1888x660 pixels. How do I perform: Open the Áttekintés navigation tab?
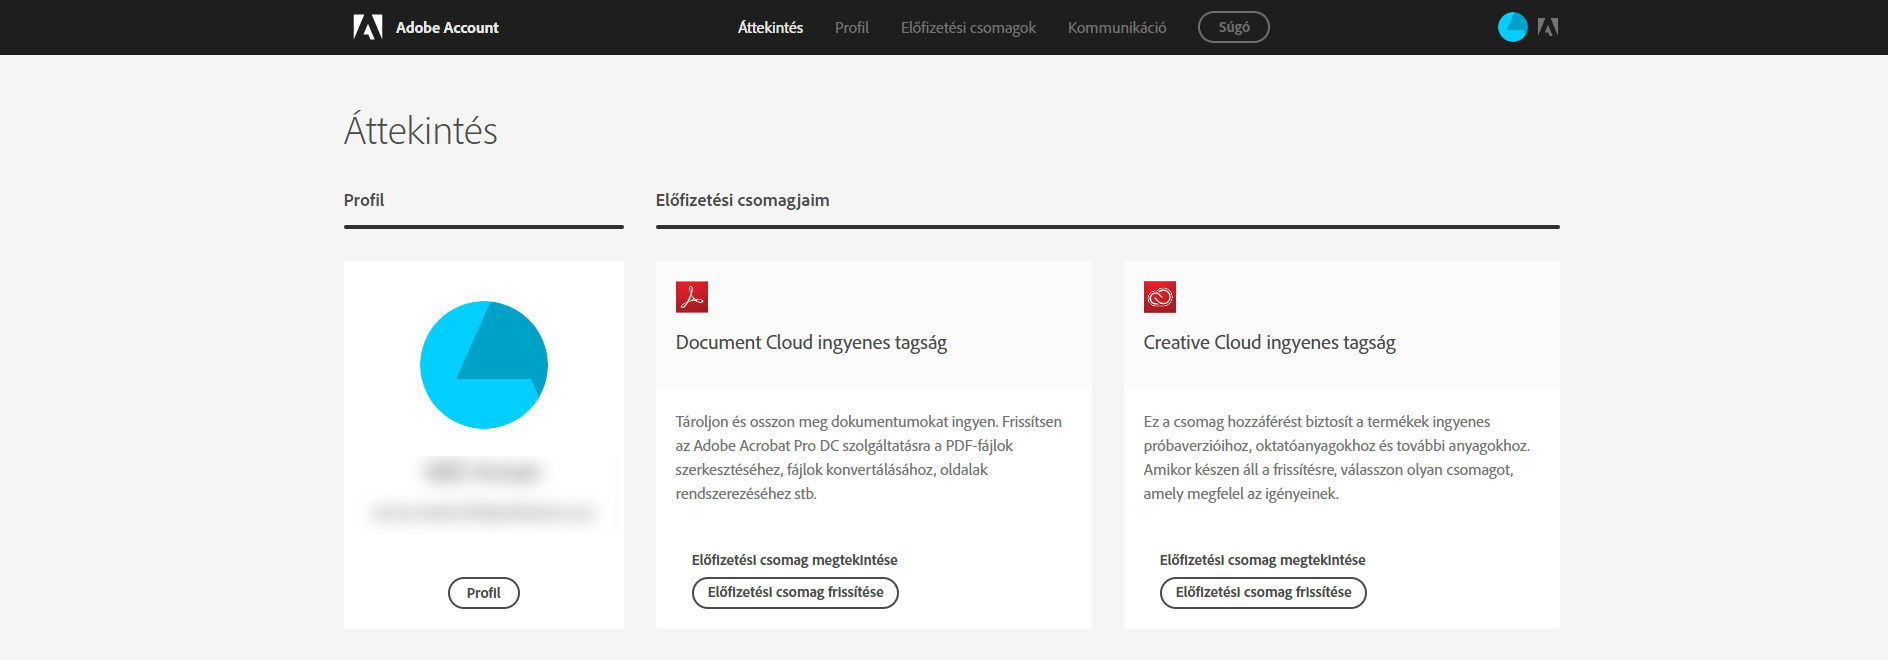[x=770, y=28]
